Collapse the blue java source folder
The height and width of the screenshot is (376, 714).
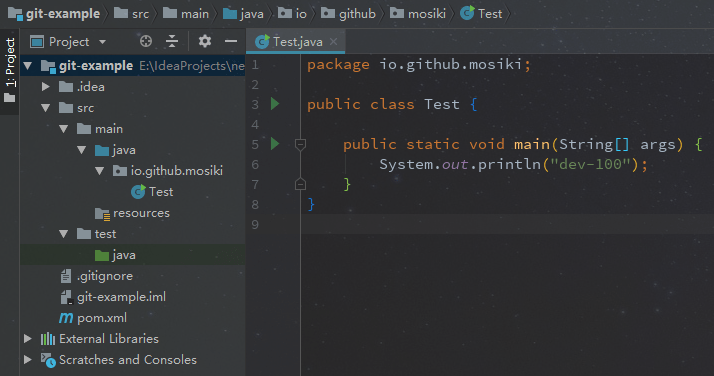pos(82,150)
